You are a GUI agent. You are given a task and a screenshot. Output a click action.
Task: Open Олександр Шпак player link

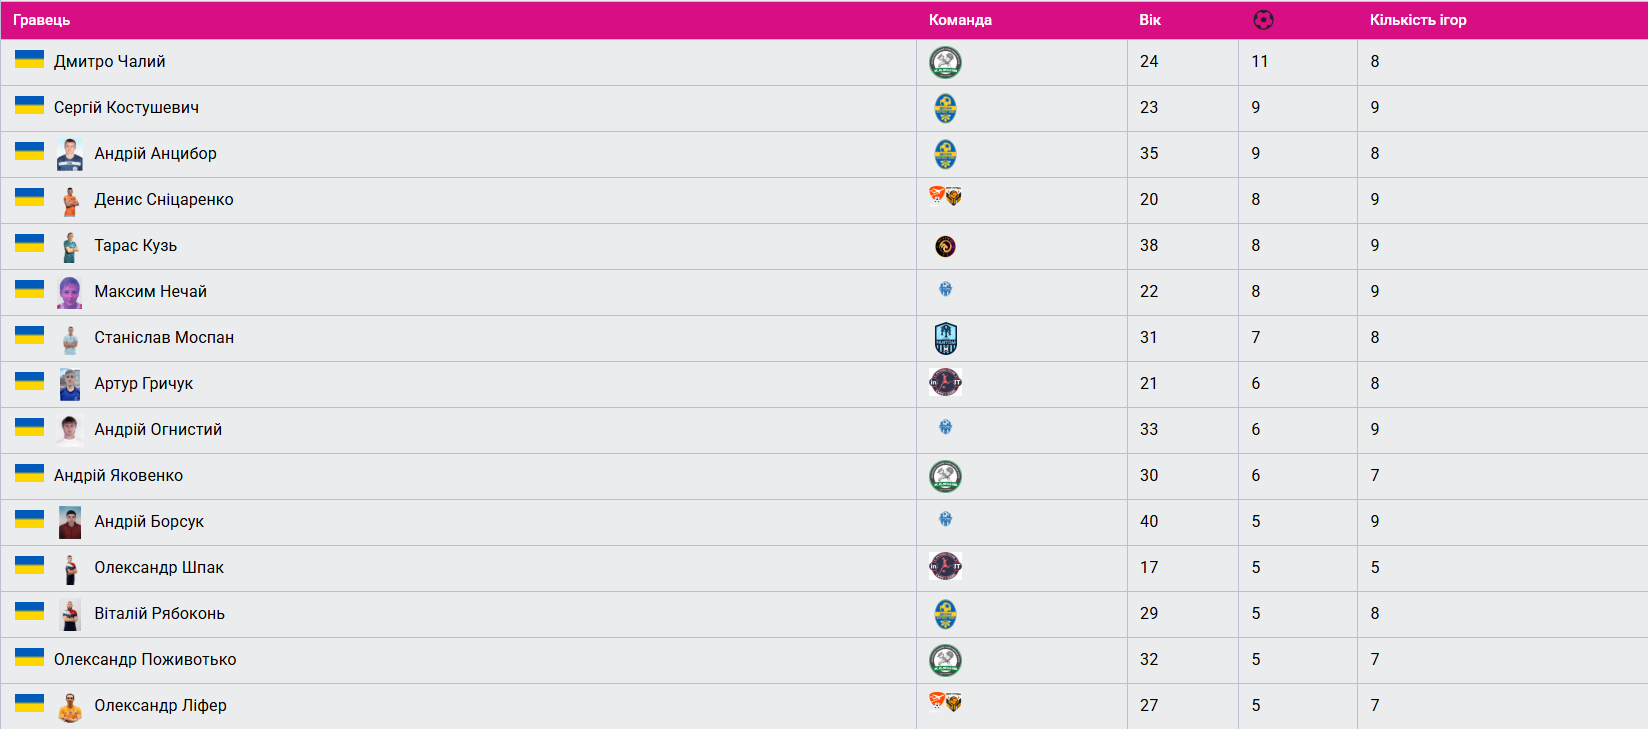click(x=159, y=568)
